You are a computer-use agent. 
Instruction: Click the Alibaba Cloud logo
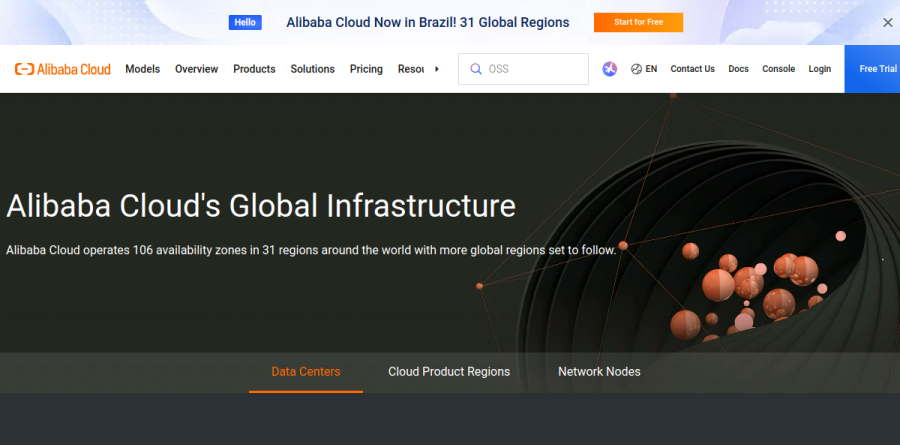[x=63, y=69]
